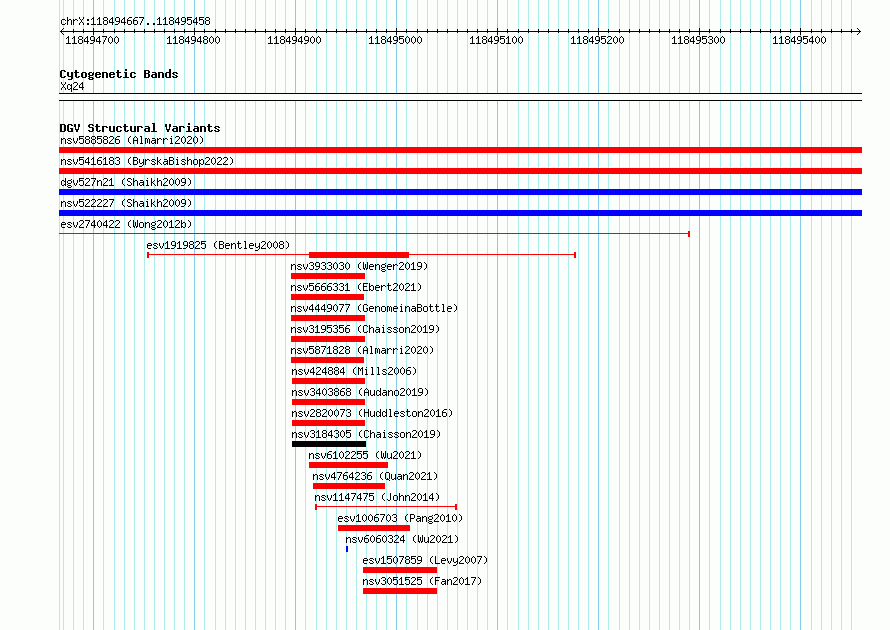Open nsv5416183 (ByrskaBishop2022) variant label
Screen dimensions: 890x630
(x=147, y=161)
